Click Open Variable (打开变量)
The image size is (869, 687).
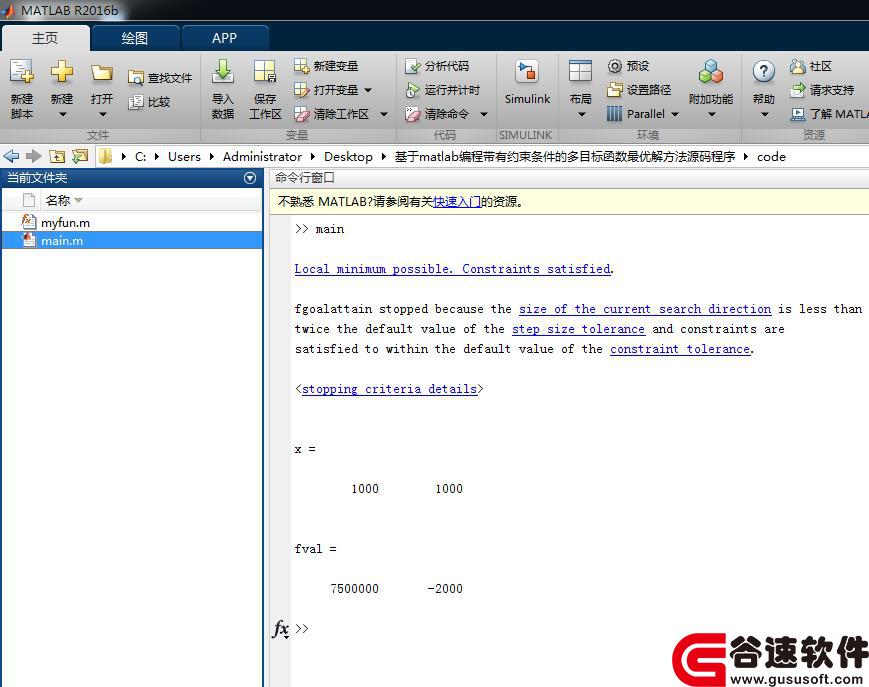pyautogui.click(x=326, y=90)
